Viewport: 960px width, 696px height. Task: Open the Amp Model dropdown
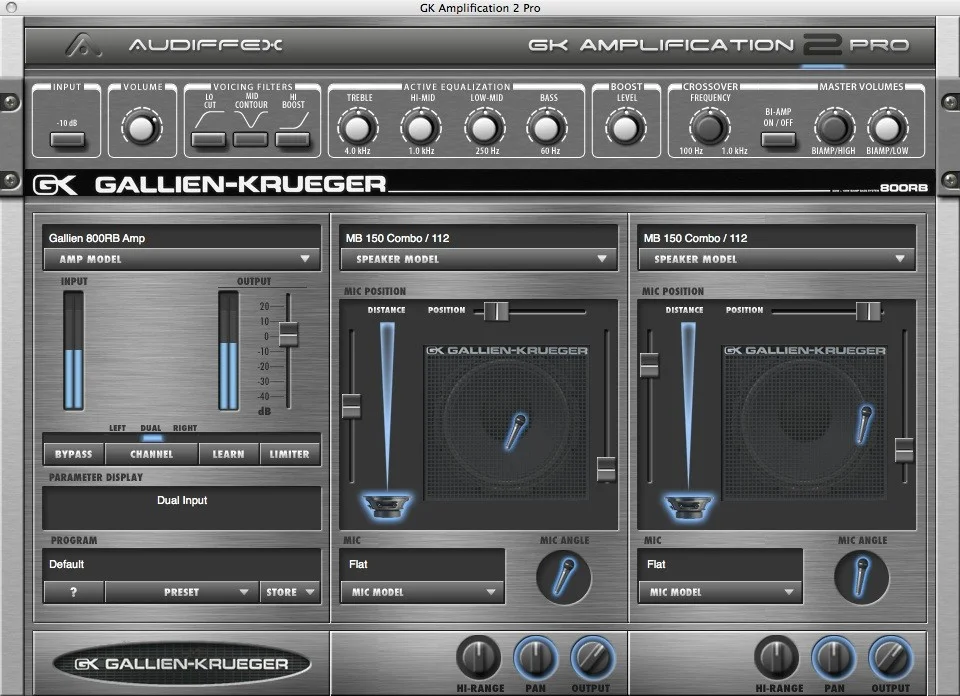point(181,259)
